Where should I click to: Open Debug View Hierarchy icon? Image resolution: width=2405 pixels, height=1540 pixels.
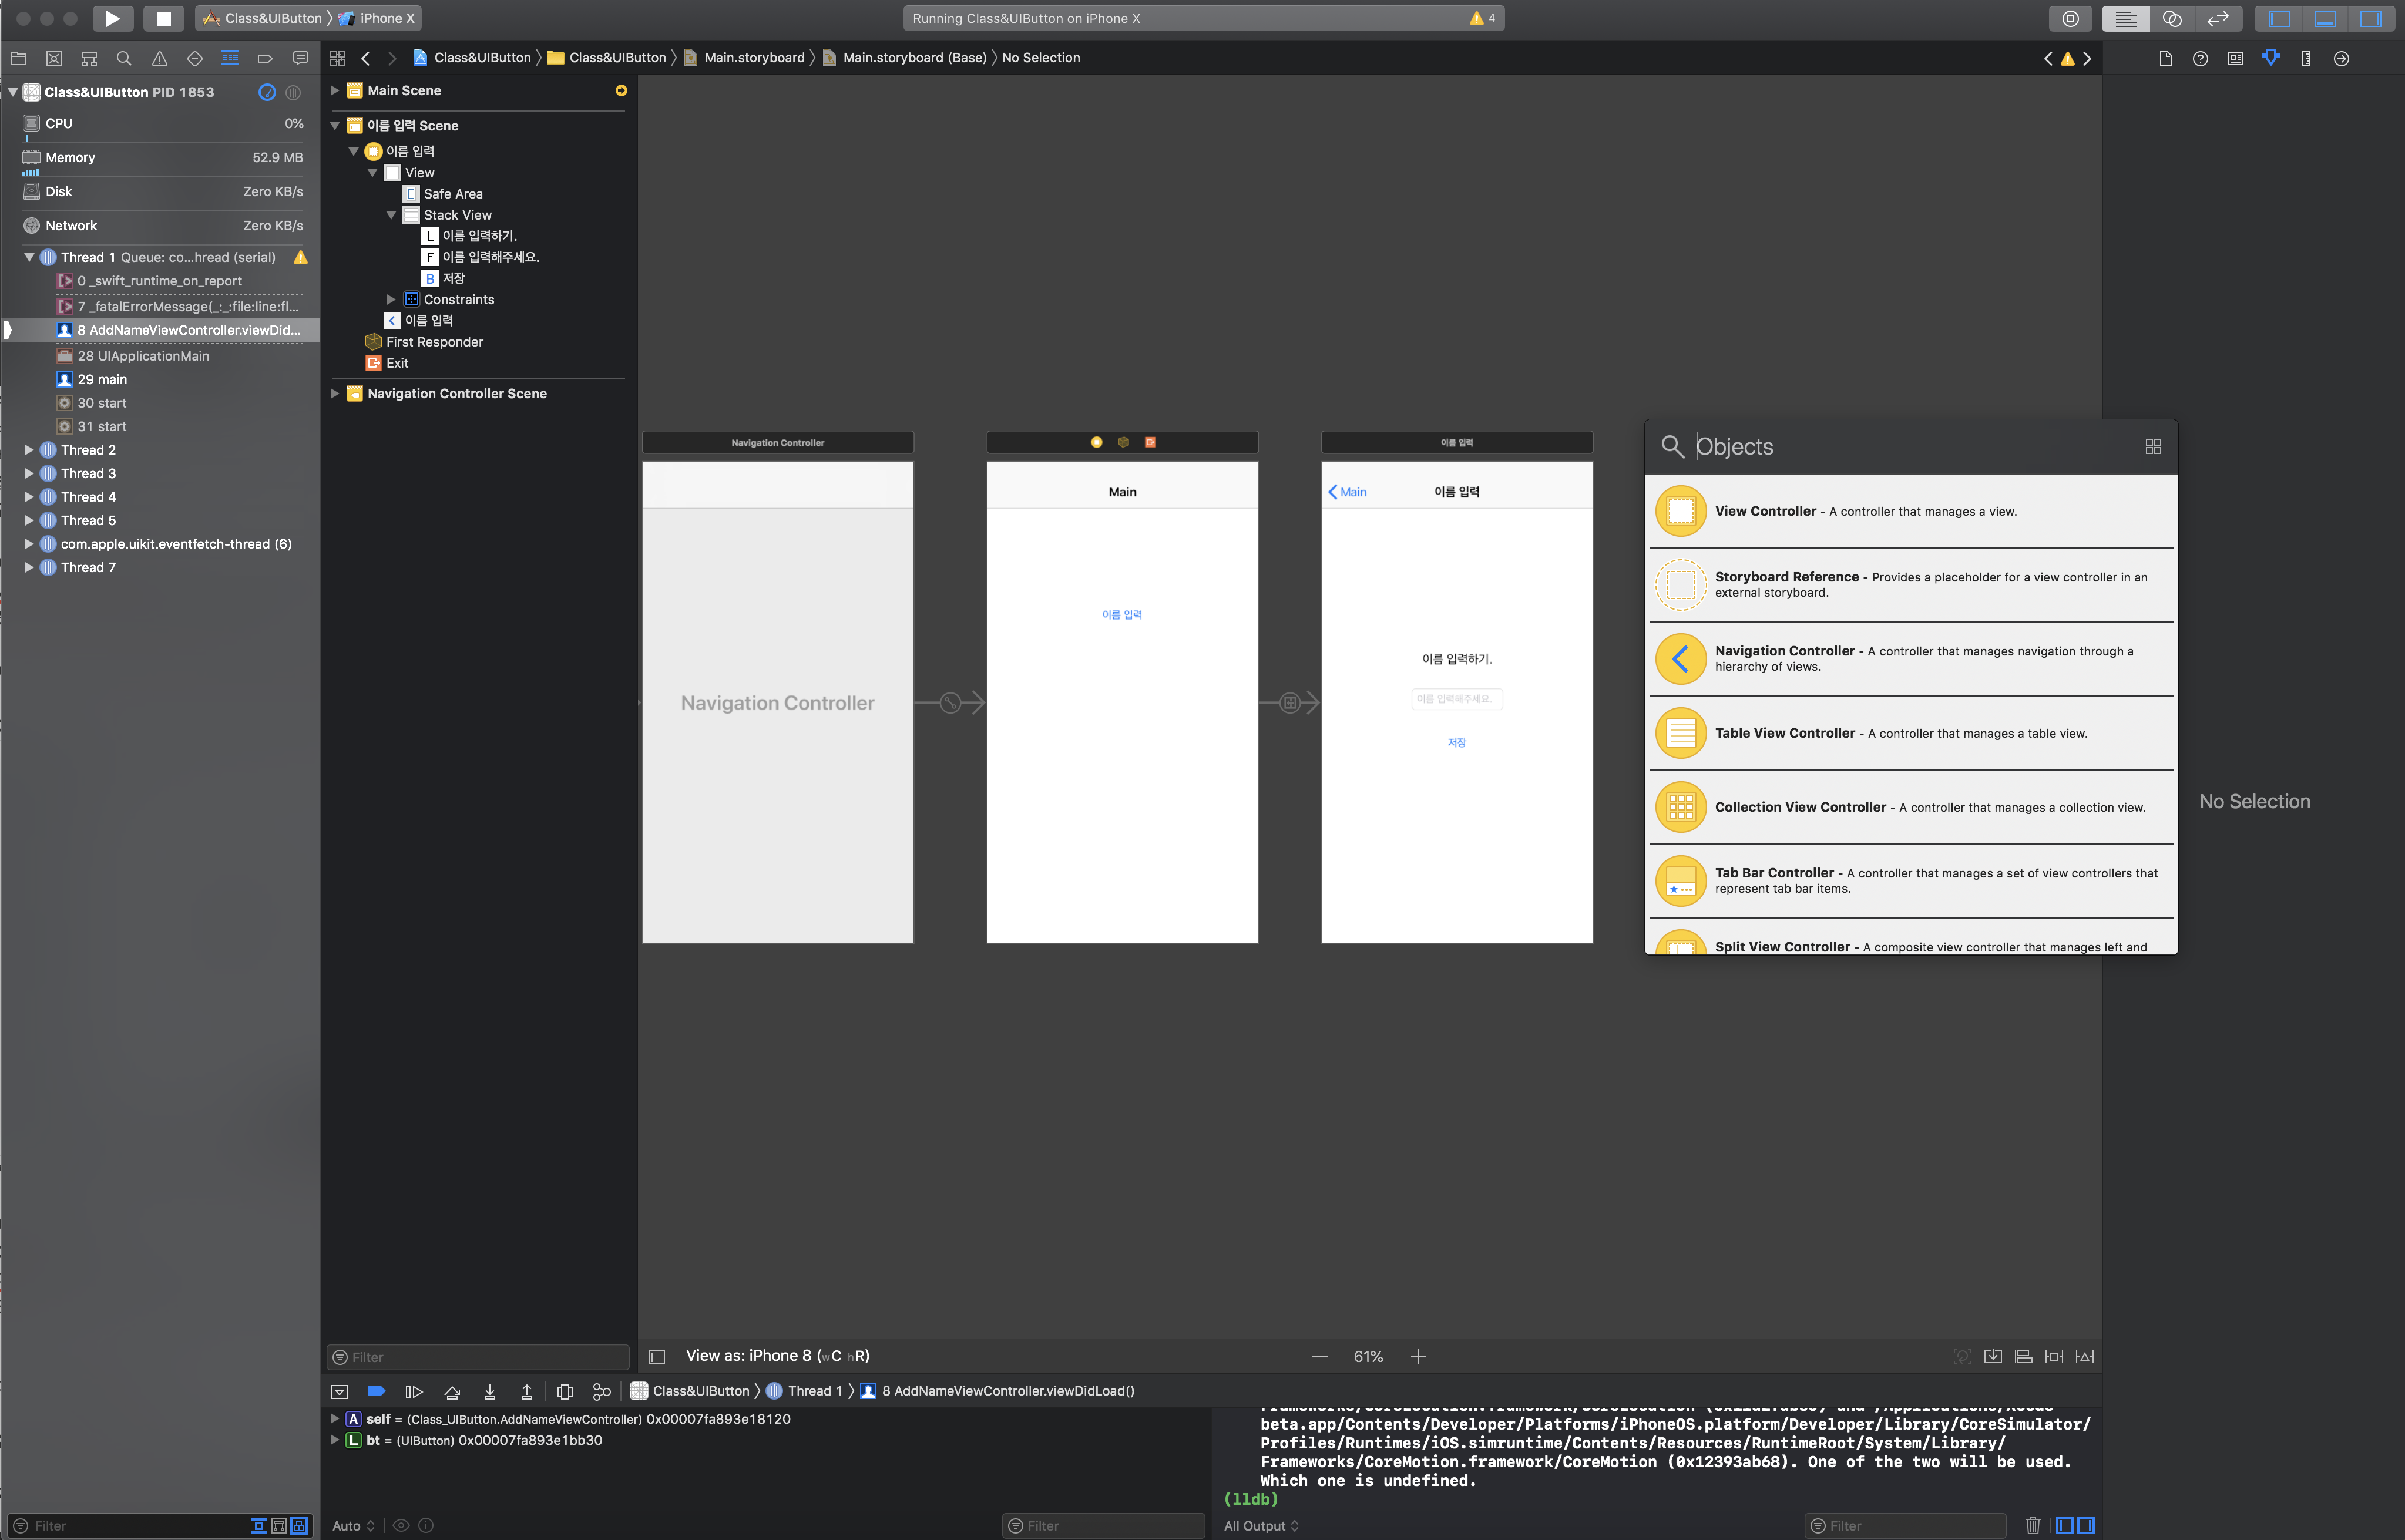click(x=565, y=1391)
